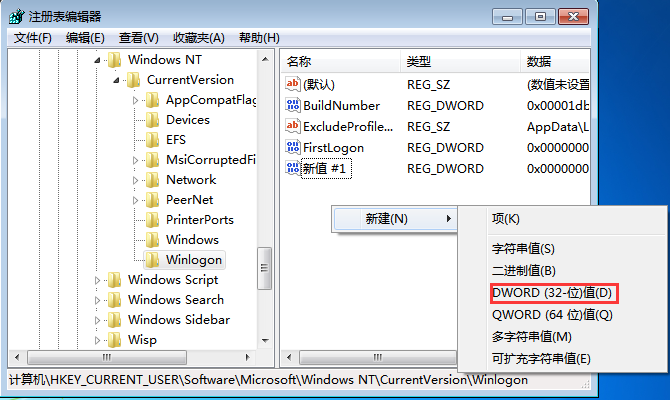The height and width of the screenshot is (400, 670).
Task: Click the tree pane vertical scrollbar thumb
Action: point(264,268)
